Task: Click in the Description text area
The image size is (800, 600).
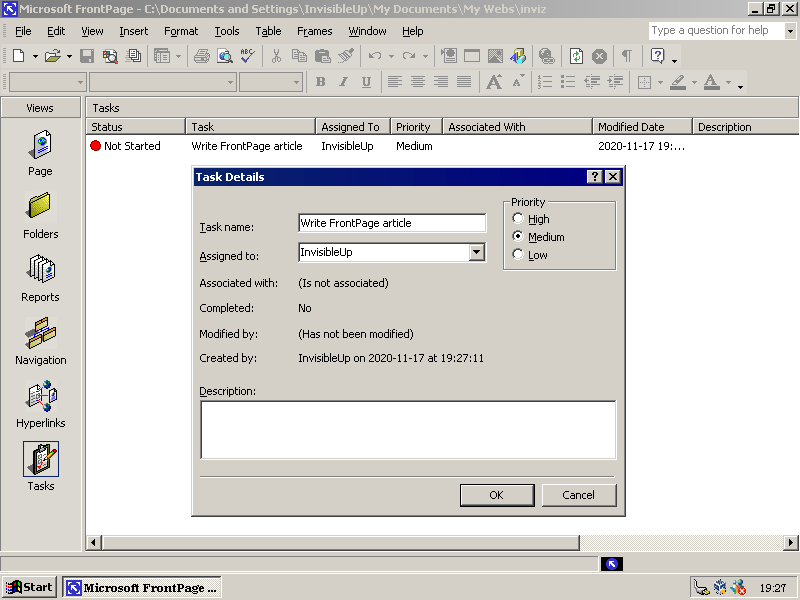Action: (x=408, y=430)
